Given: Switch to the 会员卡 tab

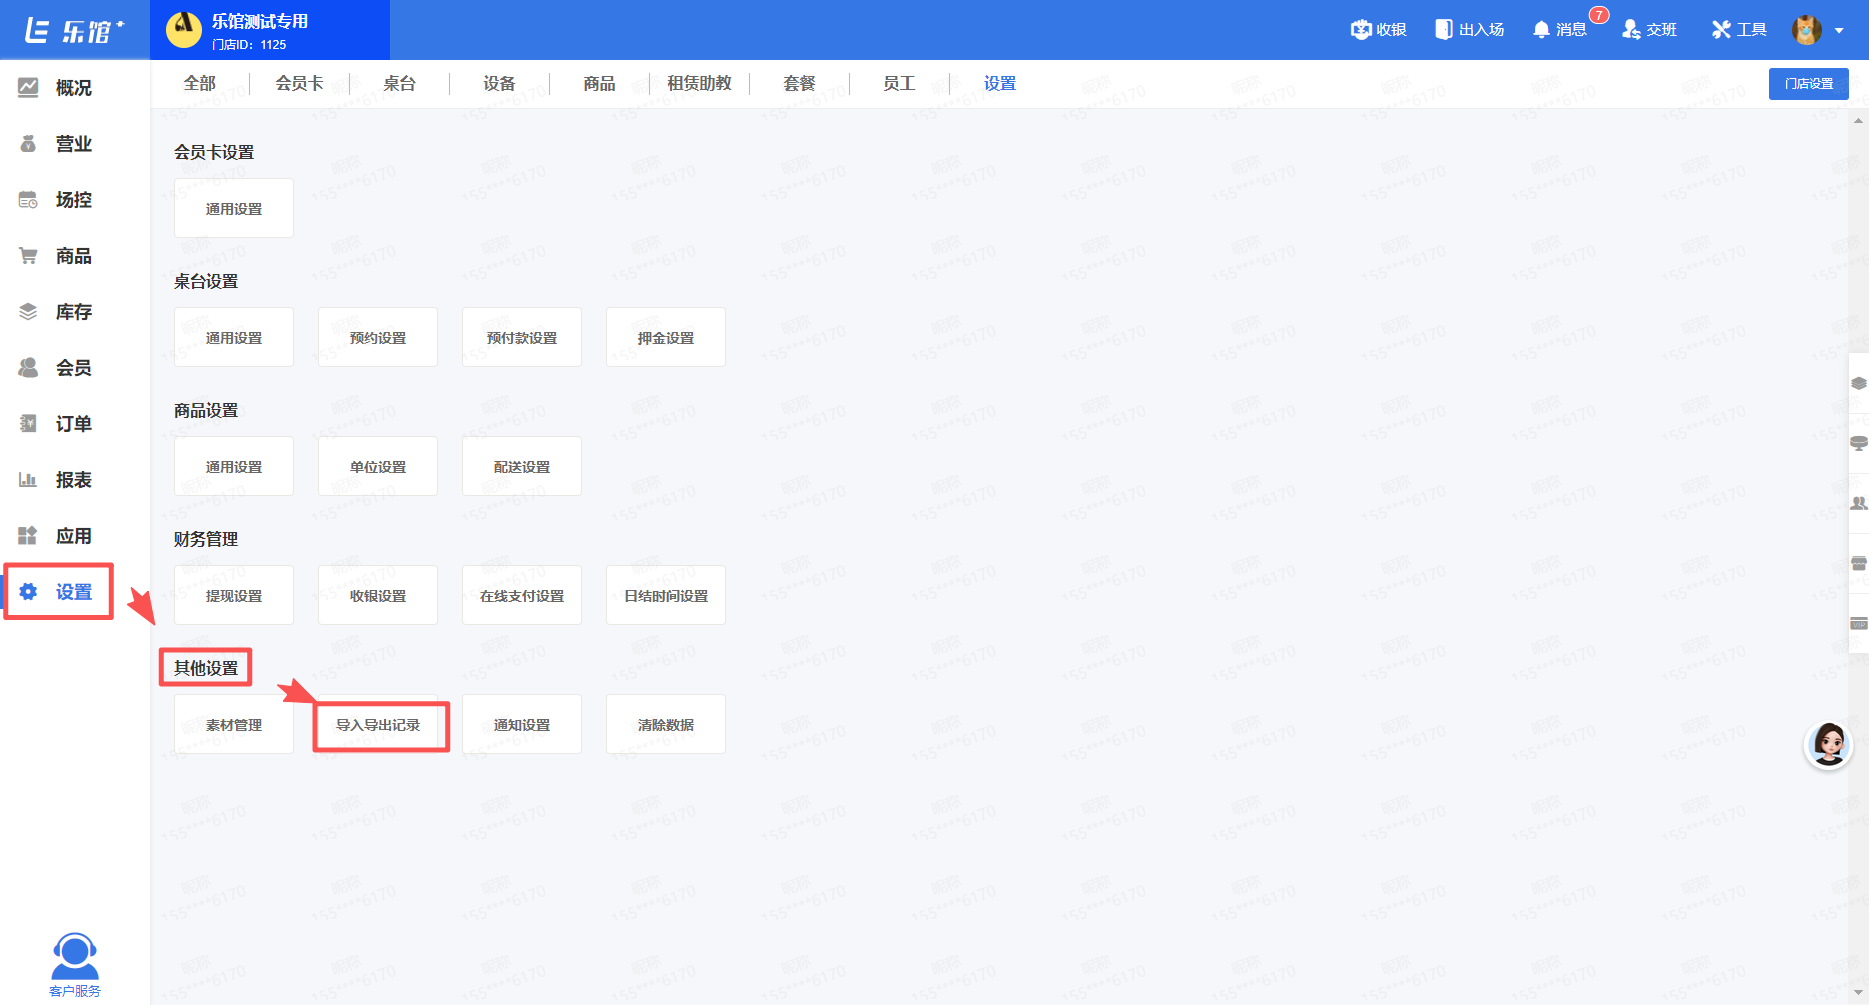Looking at the screenshot, I should pos(299,84).
